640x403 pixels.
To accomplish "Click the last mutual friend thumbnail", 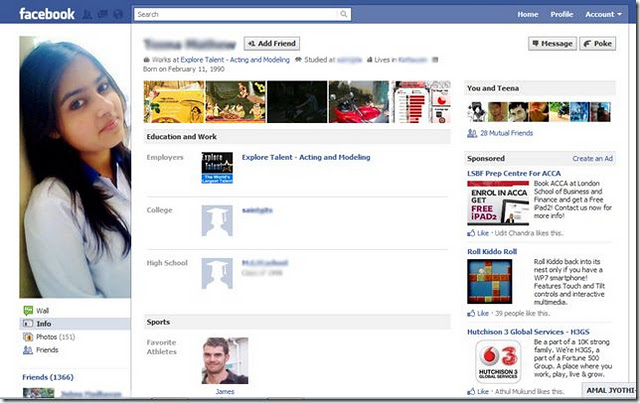I will (601, 112).
